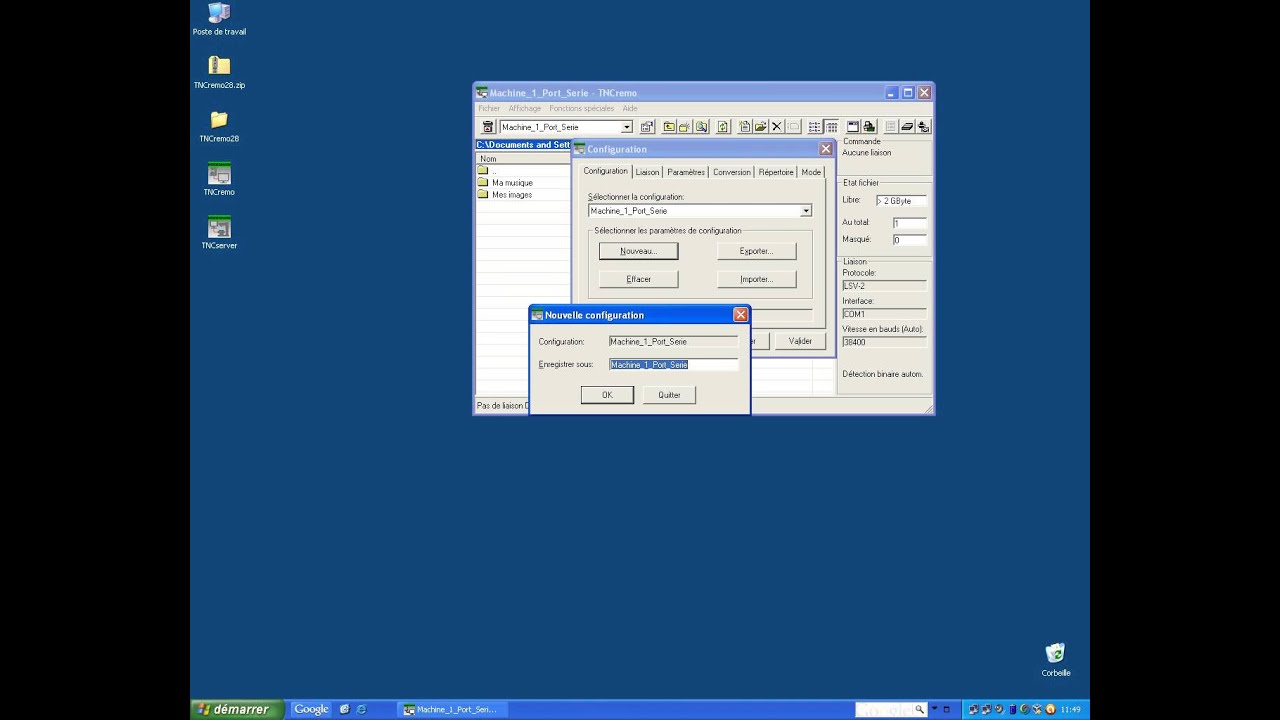Click the greyed rename icon in the TNCremo toolbar
Viewport: 1280px width, 720px height.
pyautogui.click(x=793, y=127)
